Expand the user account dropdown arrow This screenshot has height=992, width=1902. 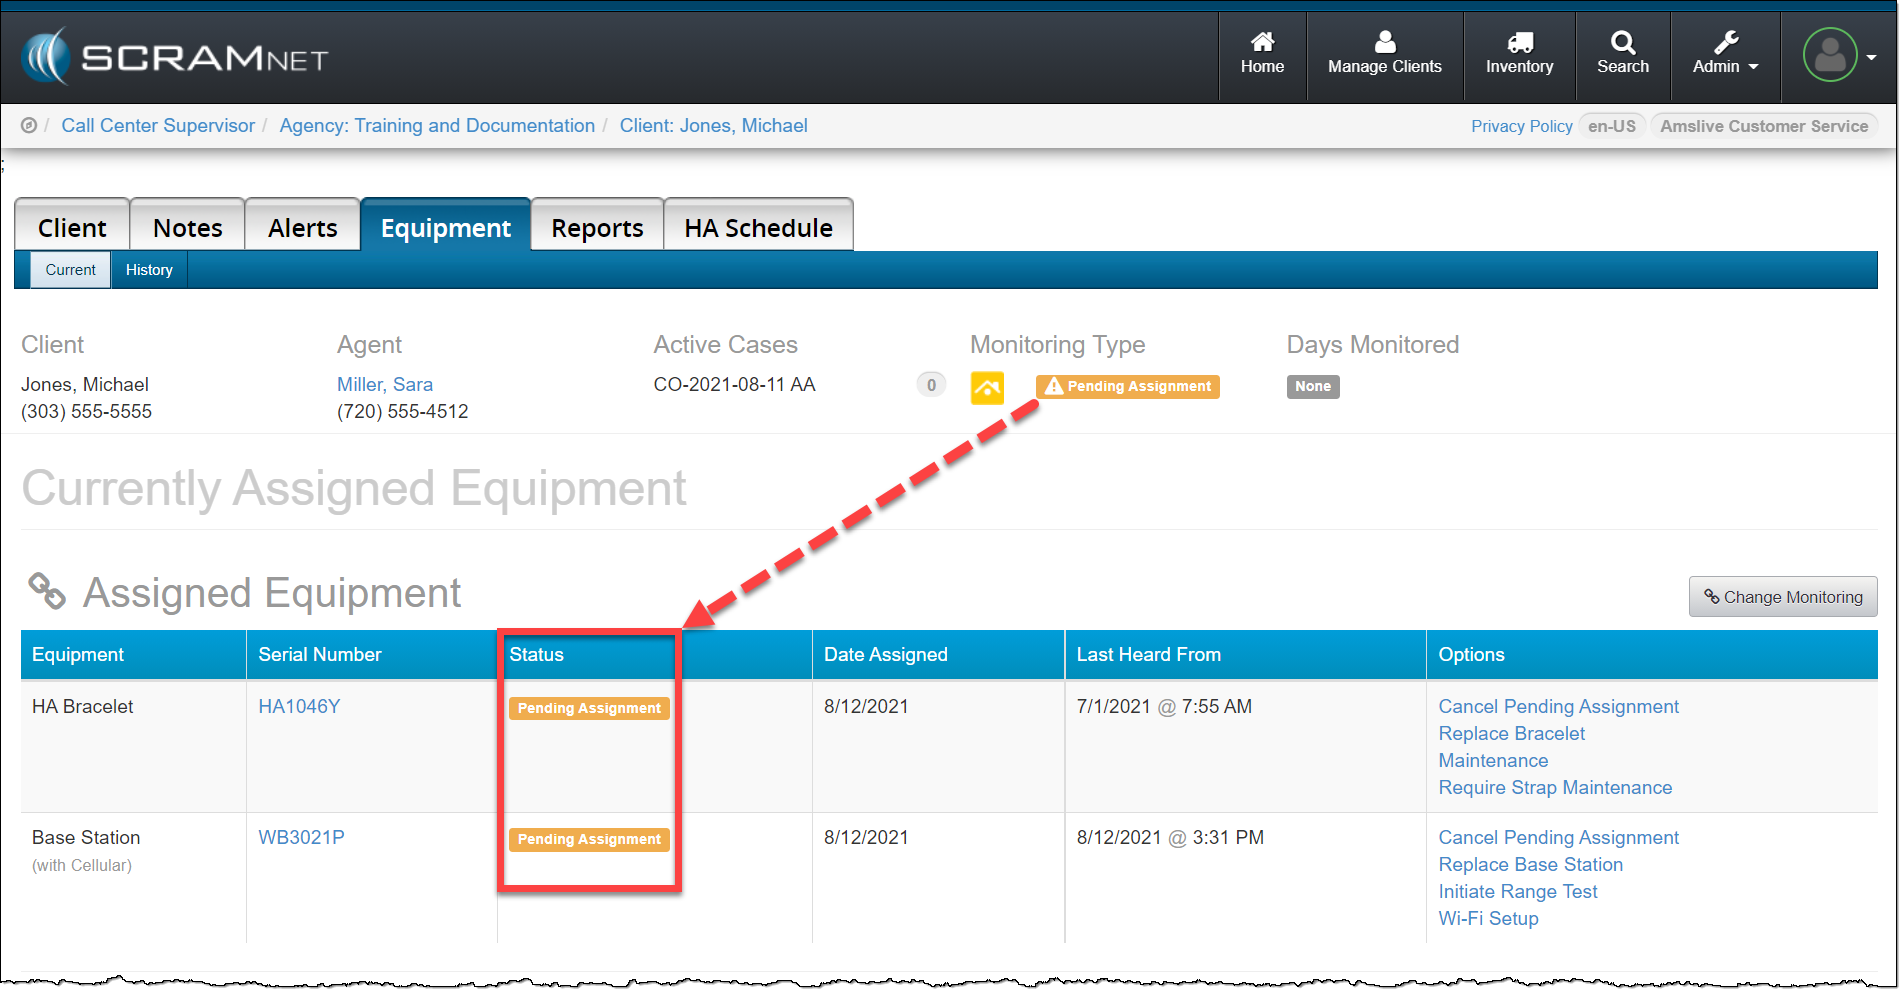[1871, 57]
